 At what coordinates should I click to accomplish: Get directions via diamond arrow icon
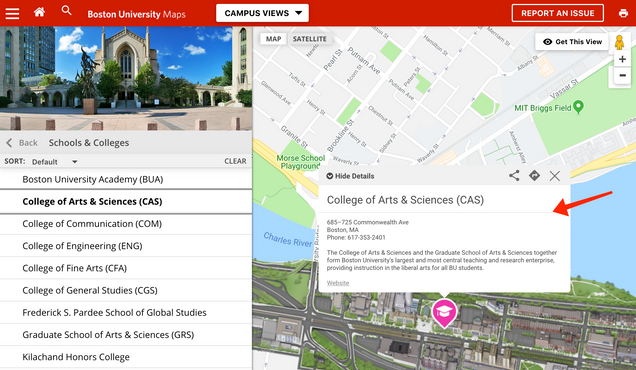pyautogui.click(x=534, y=176)
